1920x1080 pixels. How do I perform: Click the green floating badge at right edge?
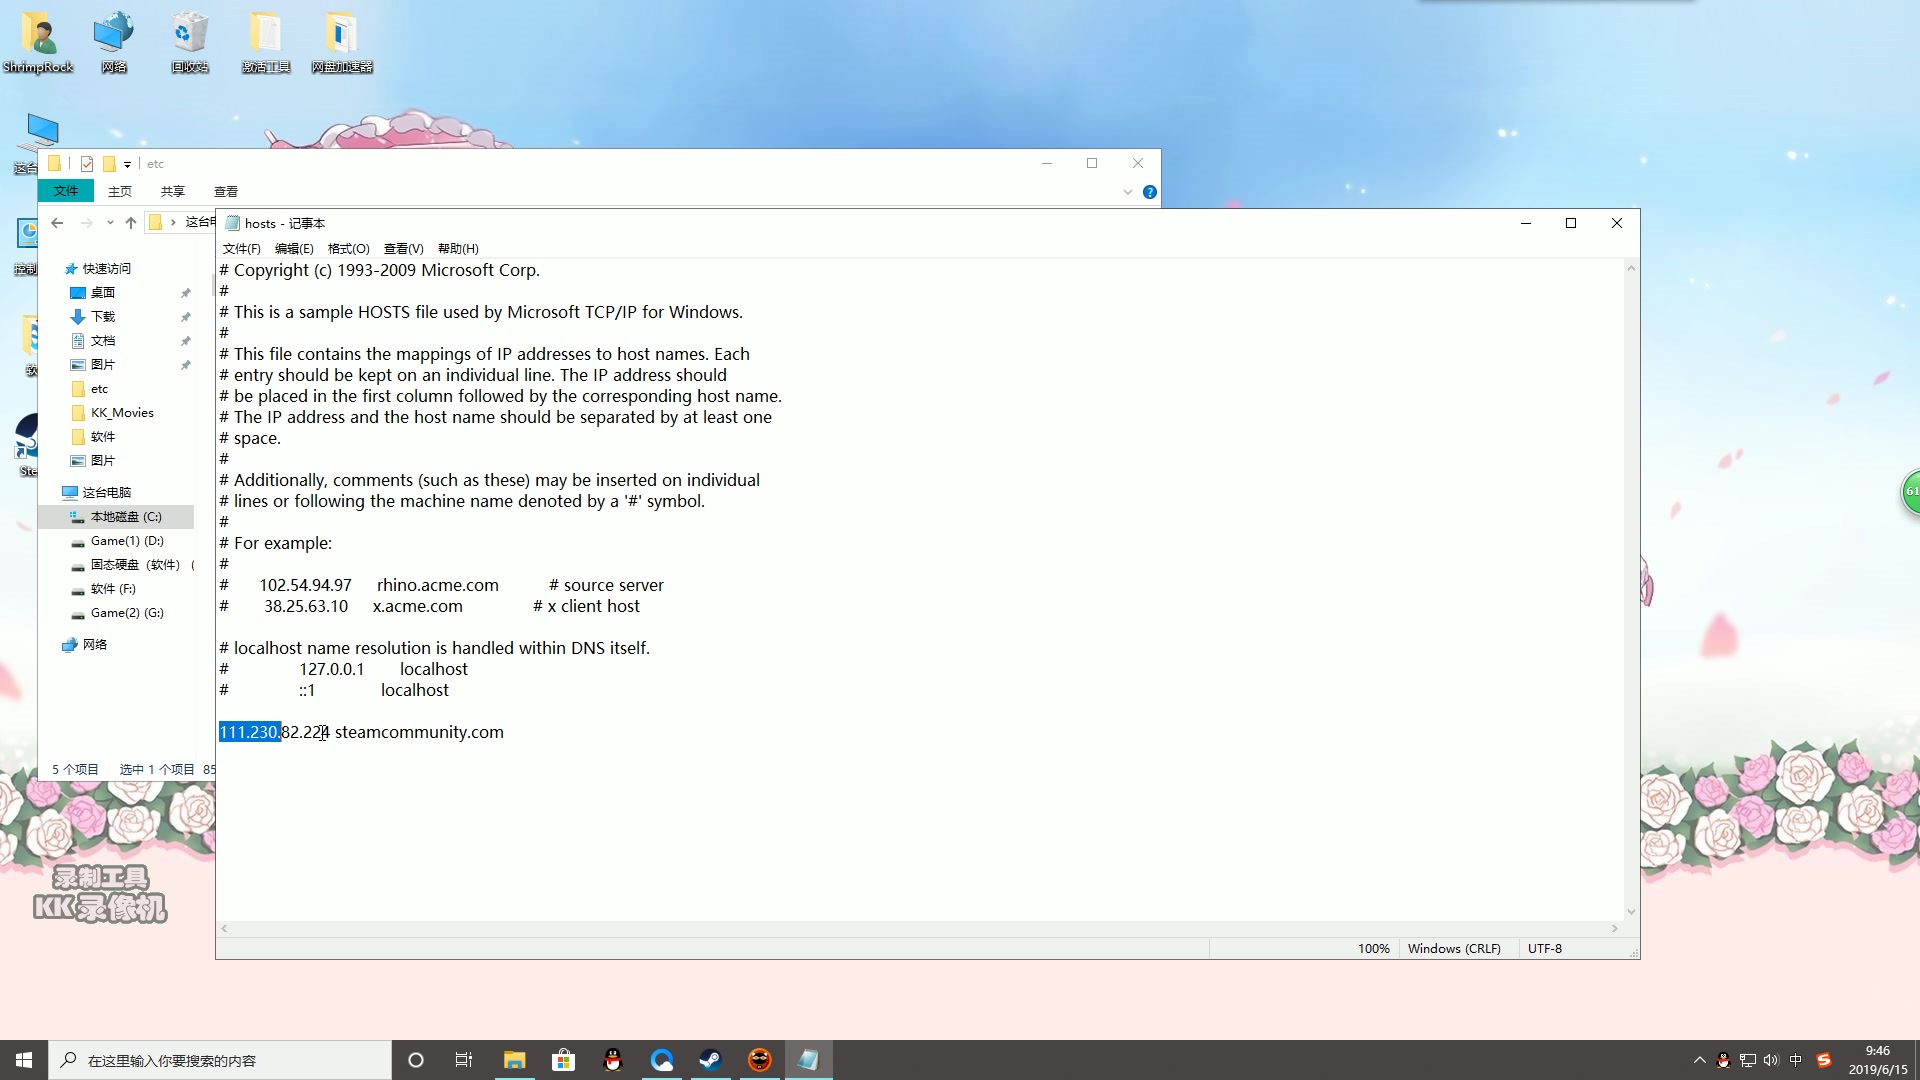click(x=1910, y=492)
